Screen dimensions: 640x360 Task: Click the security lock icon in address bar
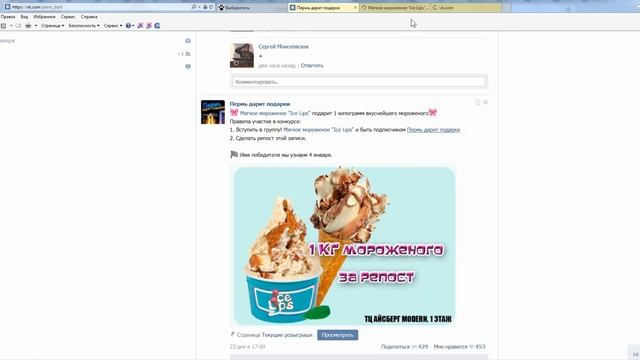click(205, 7)
